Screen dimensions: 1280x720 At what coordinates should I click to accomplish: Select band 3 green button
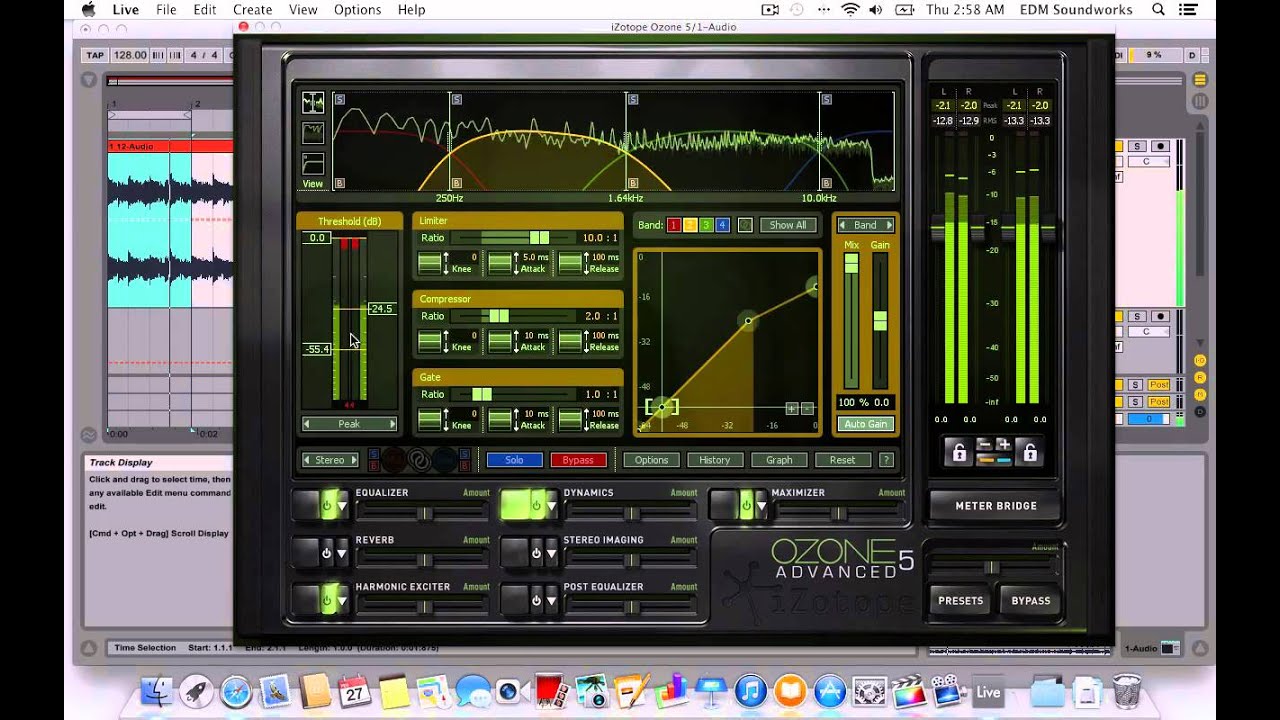tap(706, 225)
